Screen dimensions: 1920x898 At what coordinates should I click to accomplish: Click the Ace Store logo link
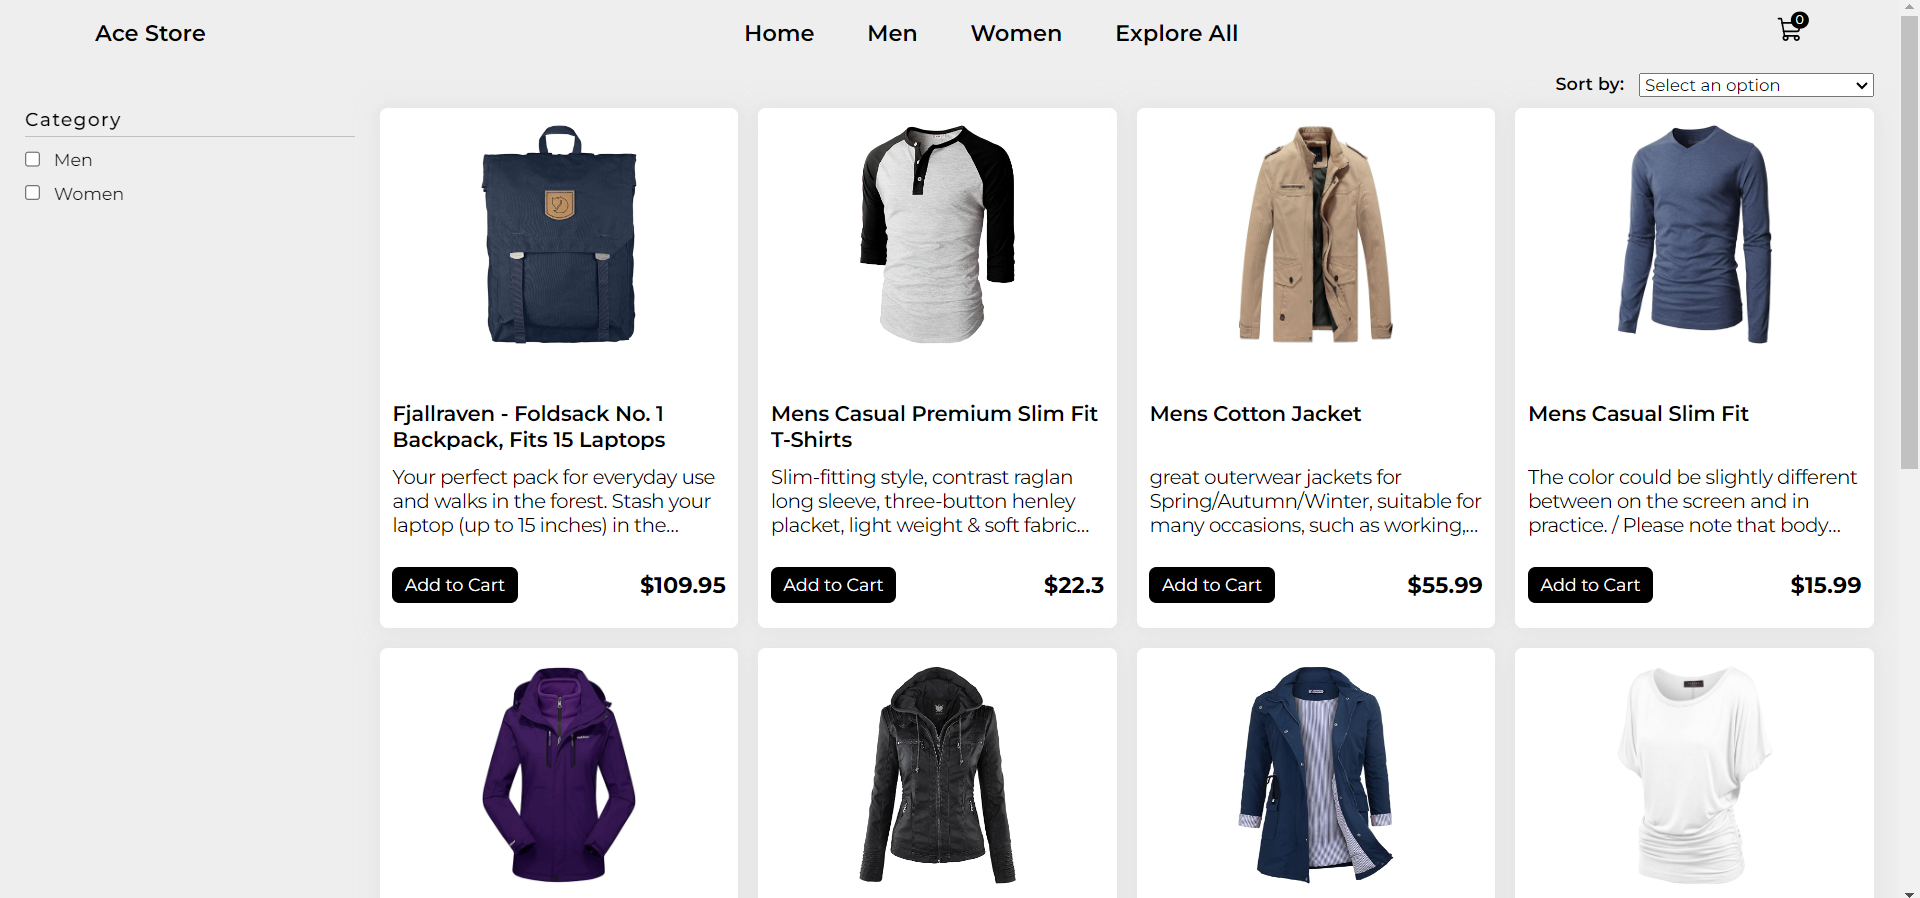tap(150, 33)
